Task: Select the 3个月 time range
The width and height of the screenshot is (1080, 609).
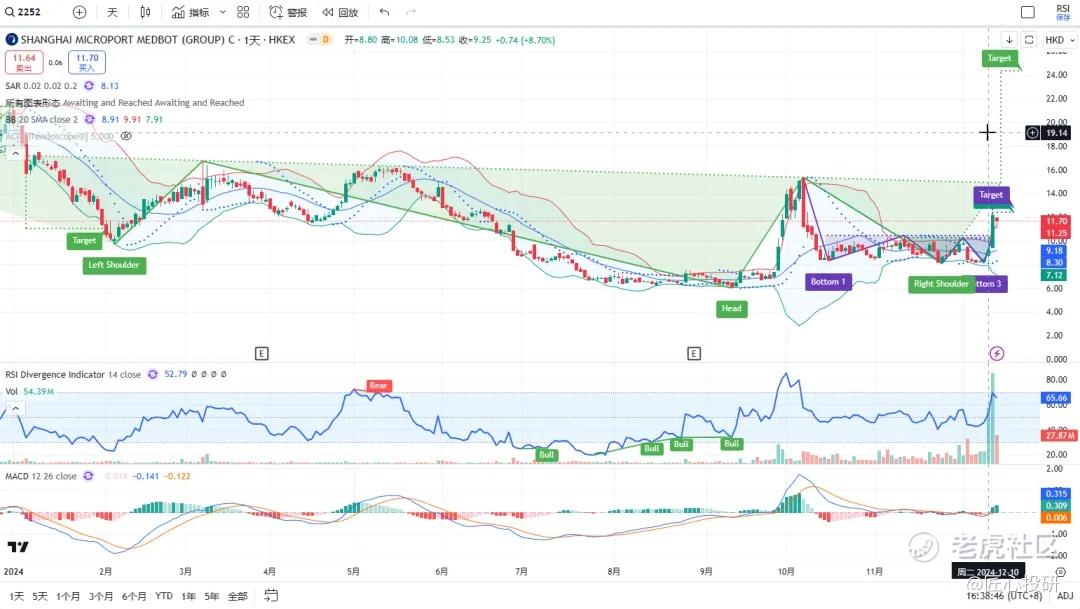Action: pos(101,596)
